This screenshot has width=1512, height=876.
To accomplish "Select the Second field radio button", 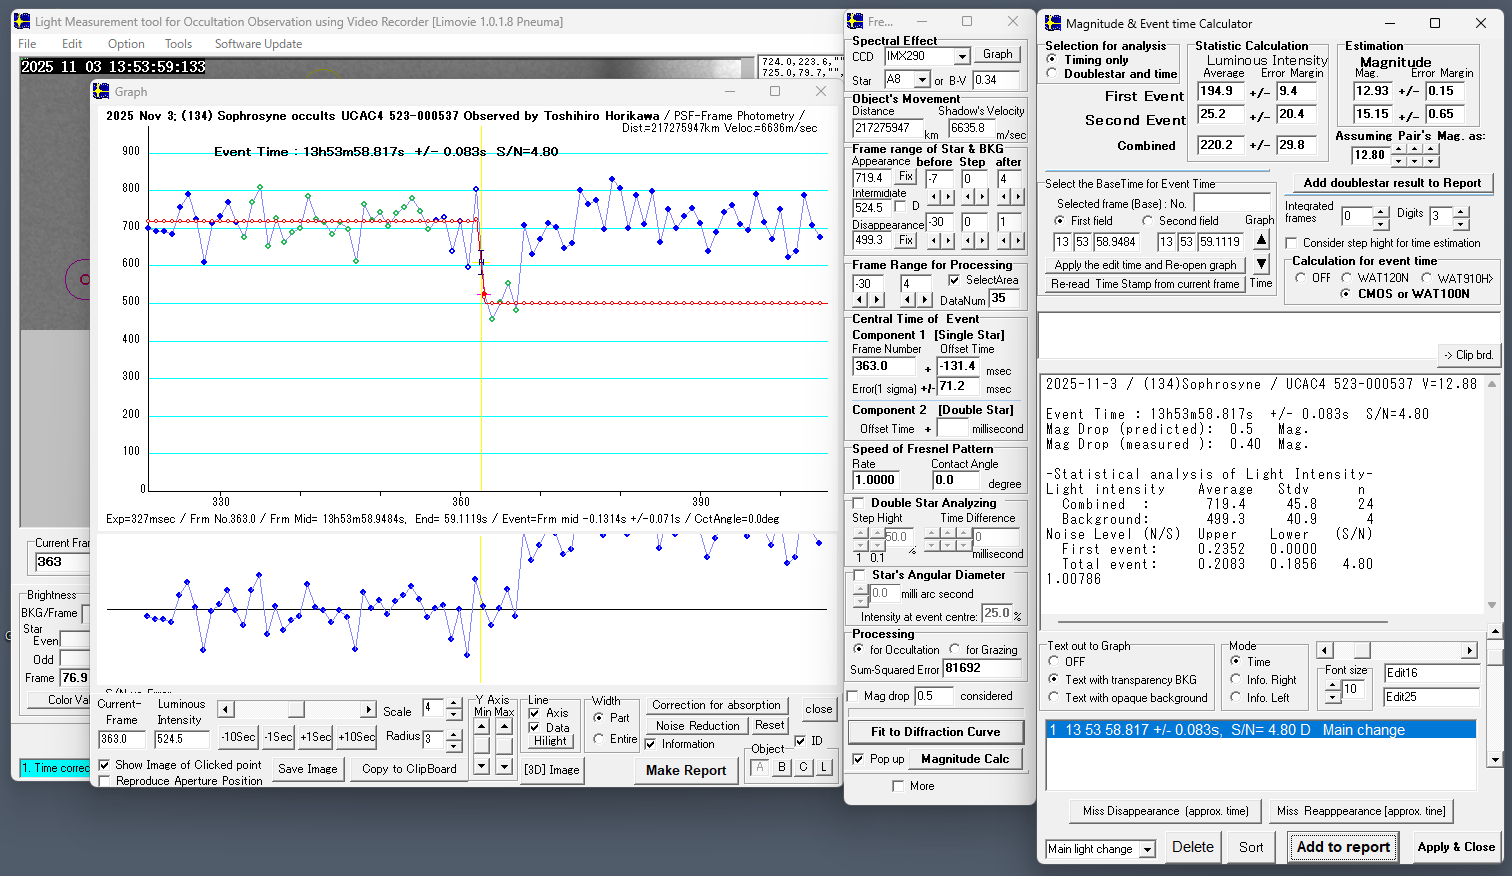I will [1148, 221].
